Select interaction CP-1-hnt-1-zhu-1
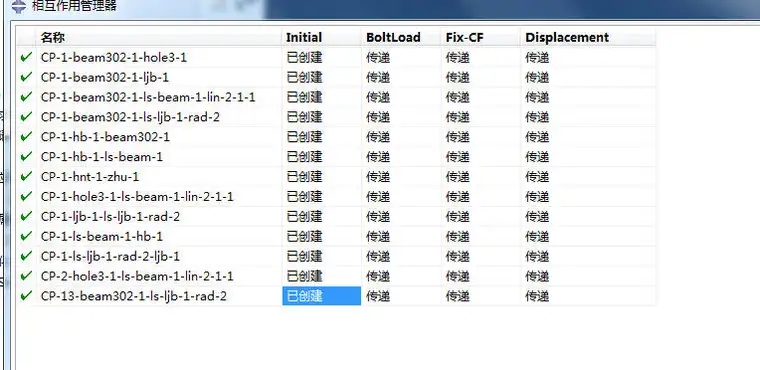 coord(90,177)
